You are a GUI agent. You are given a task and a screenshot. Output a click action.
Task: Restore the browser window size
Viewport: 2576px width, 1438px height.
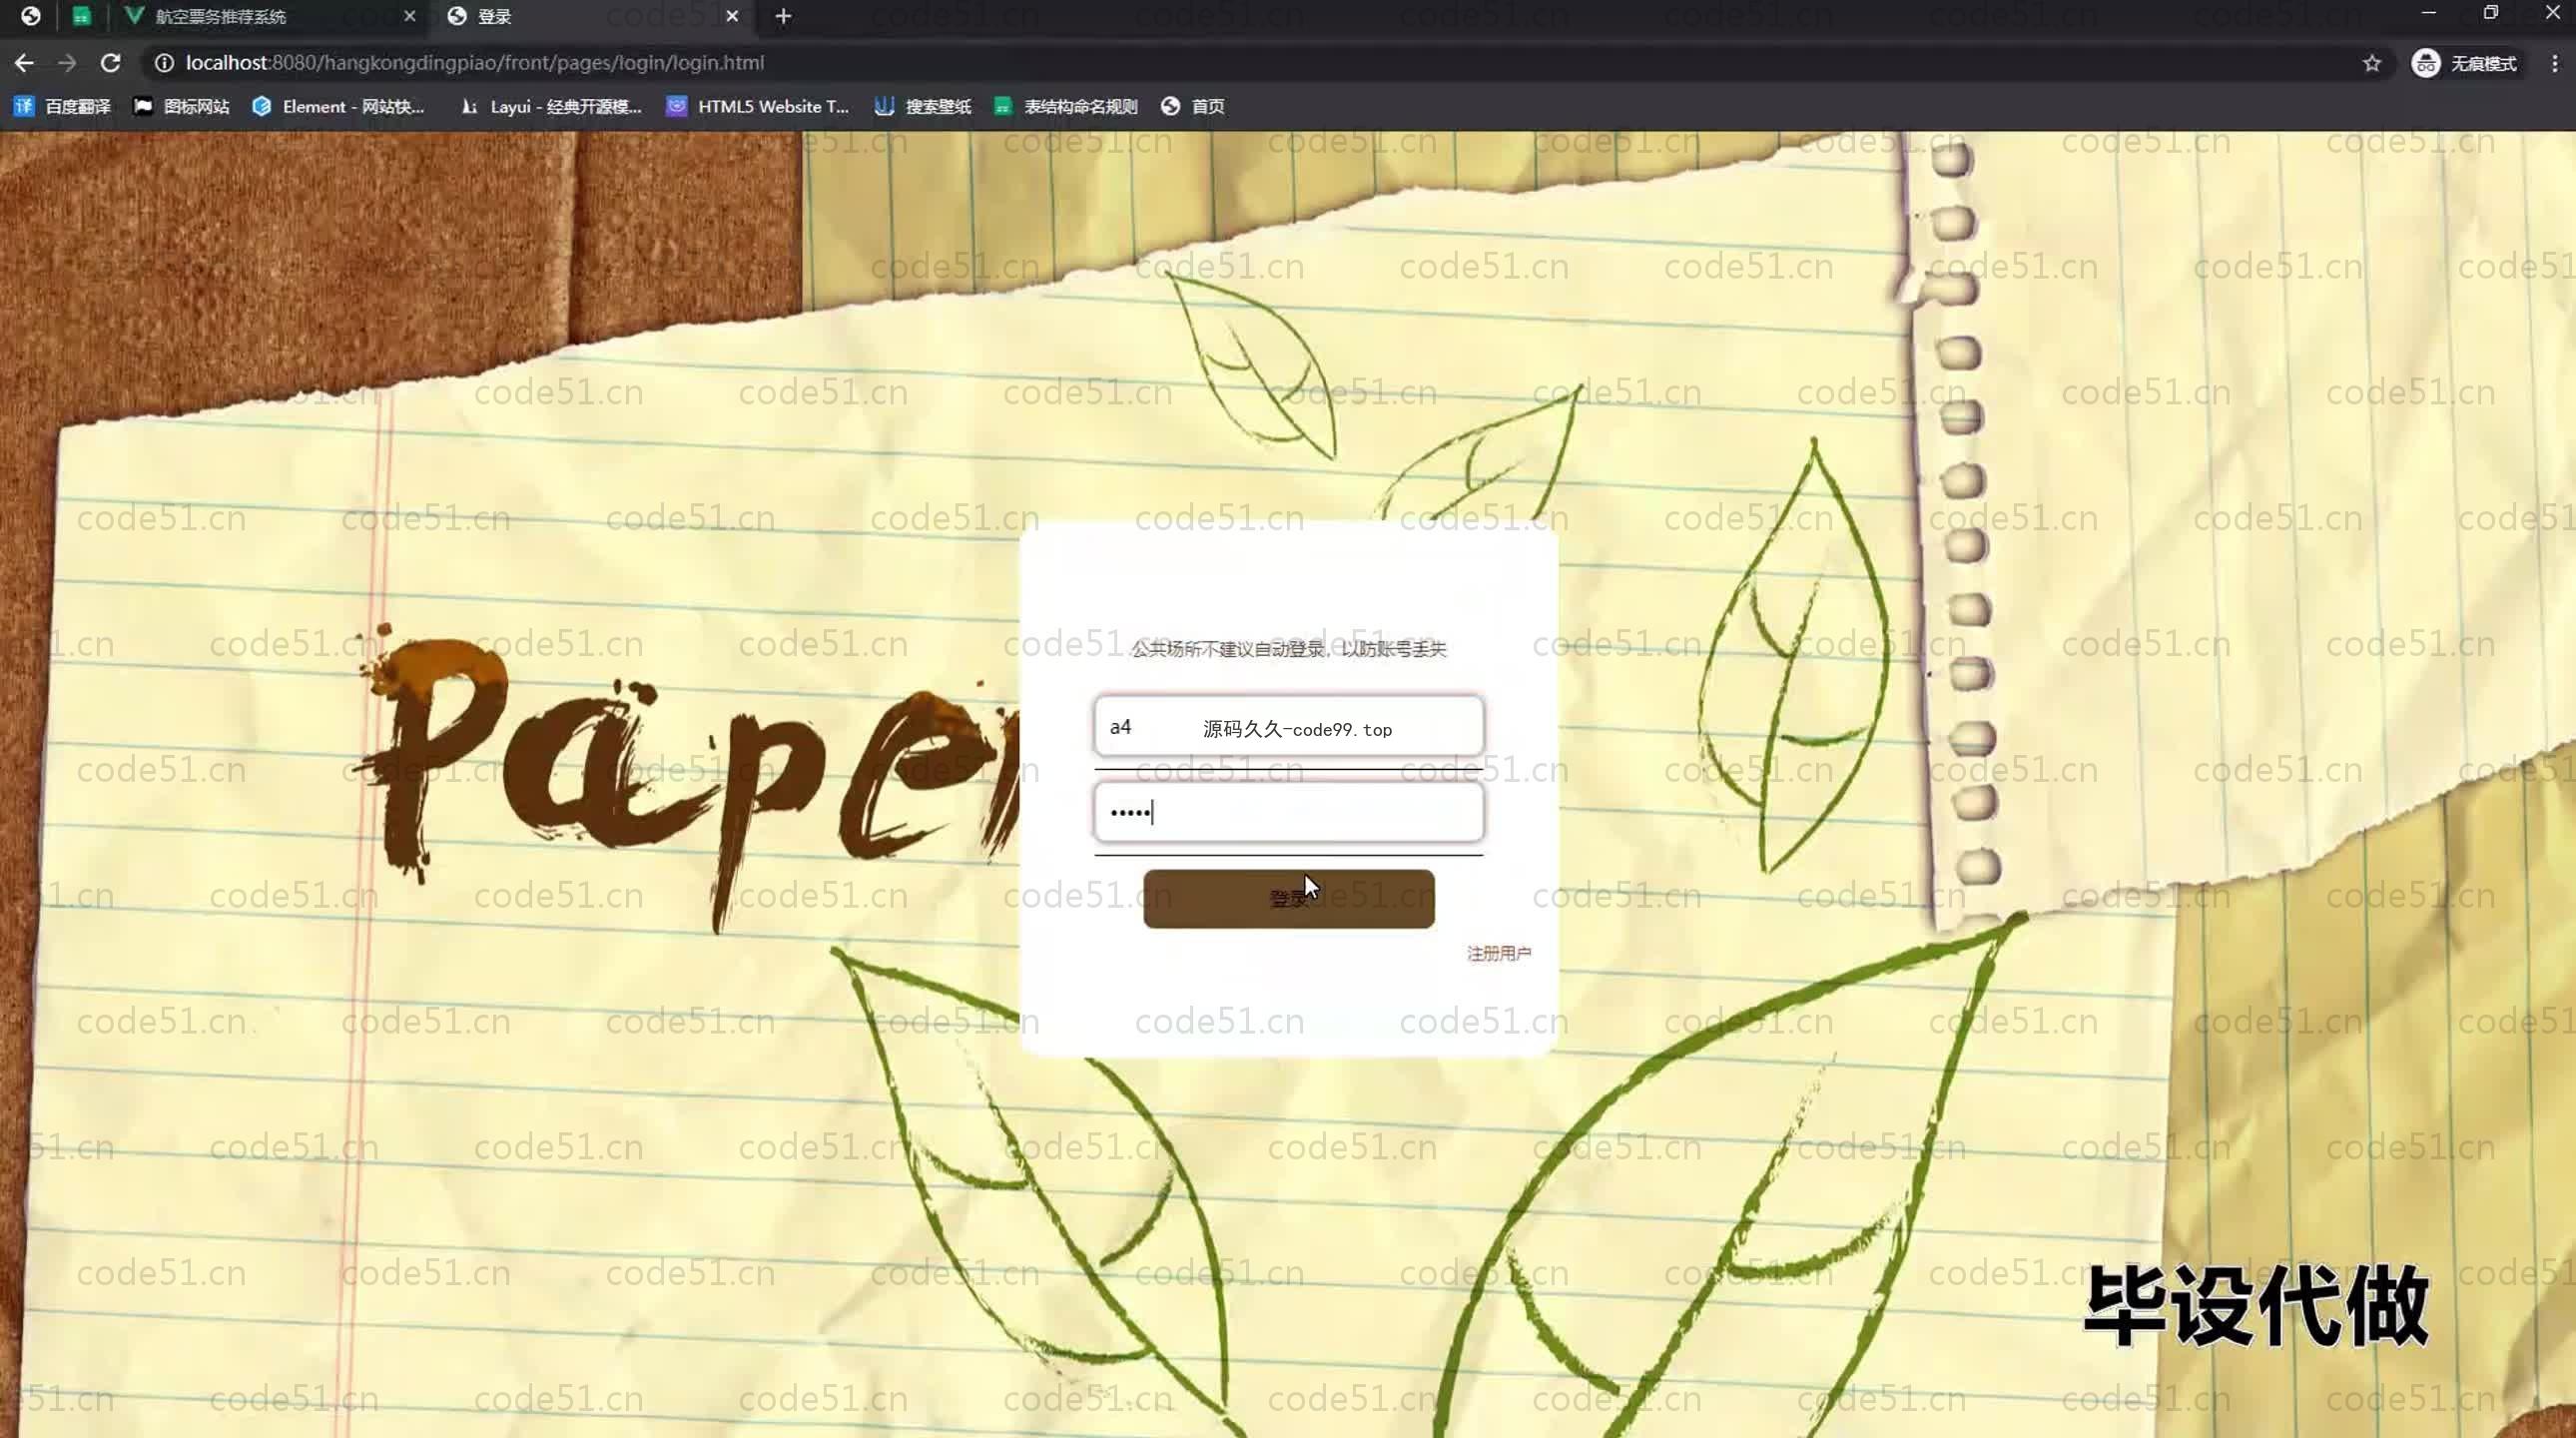click(x=2490, y=13)
